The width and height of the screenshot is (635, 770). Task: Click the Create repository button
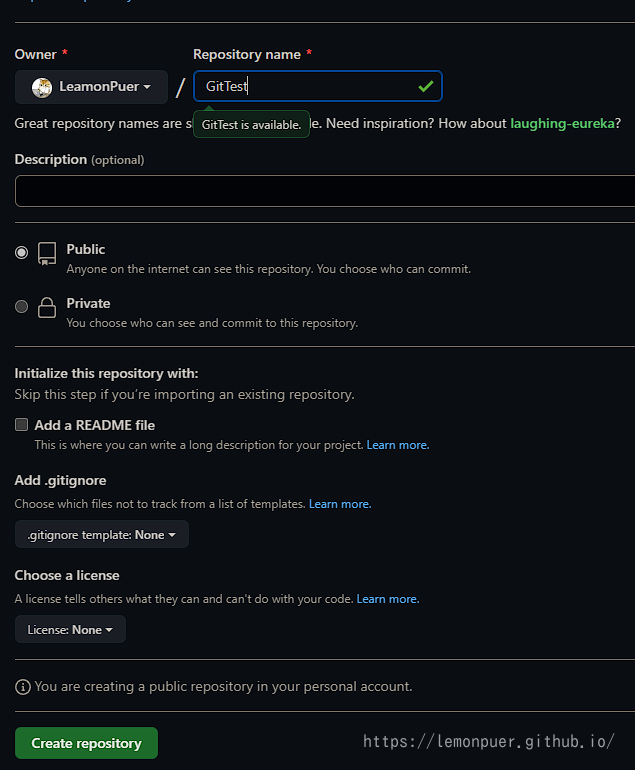tap(86, 743)
